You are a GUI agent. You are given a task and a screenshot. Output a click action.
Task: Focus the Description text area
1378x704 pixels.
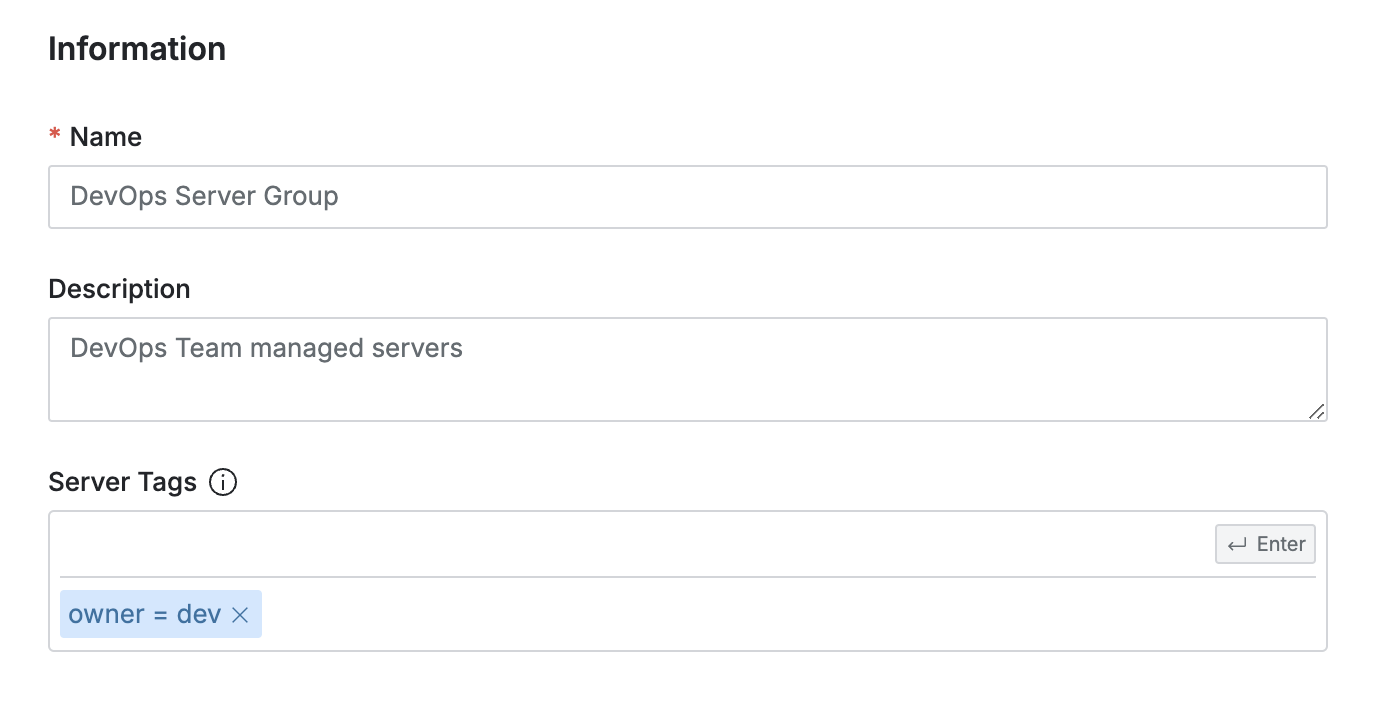tap(688, 370)
